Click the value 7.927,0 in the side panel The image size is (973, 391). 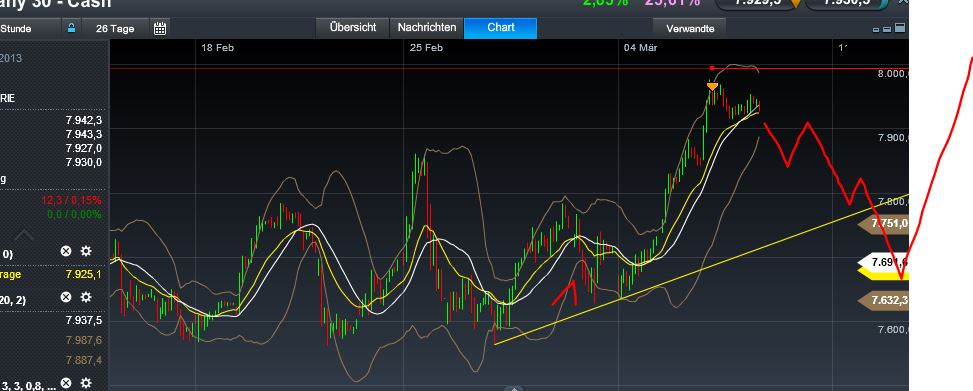[84, 148]
